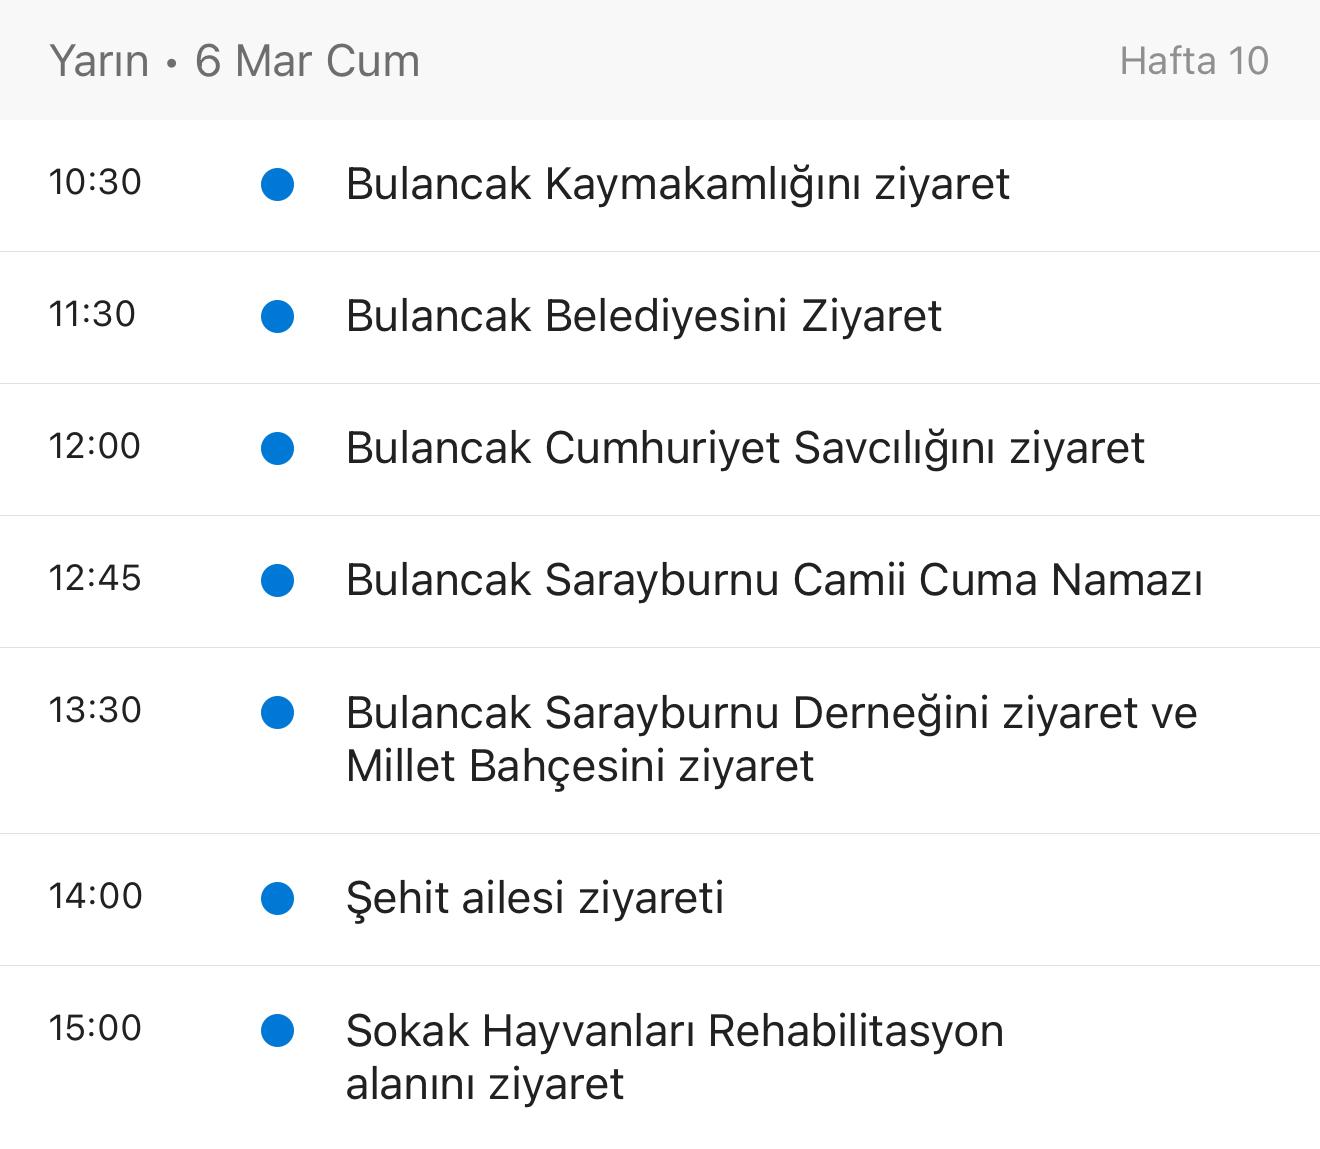Click the blue dot beside the 10:30 event

[277, 184]
